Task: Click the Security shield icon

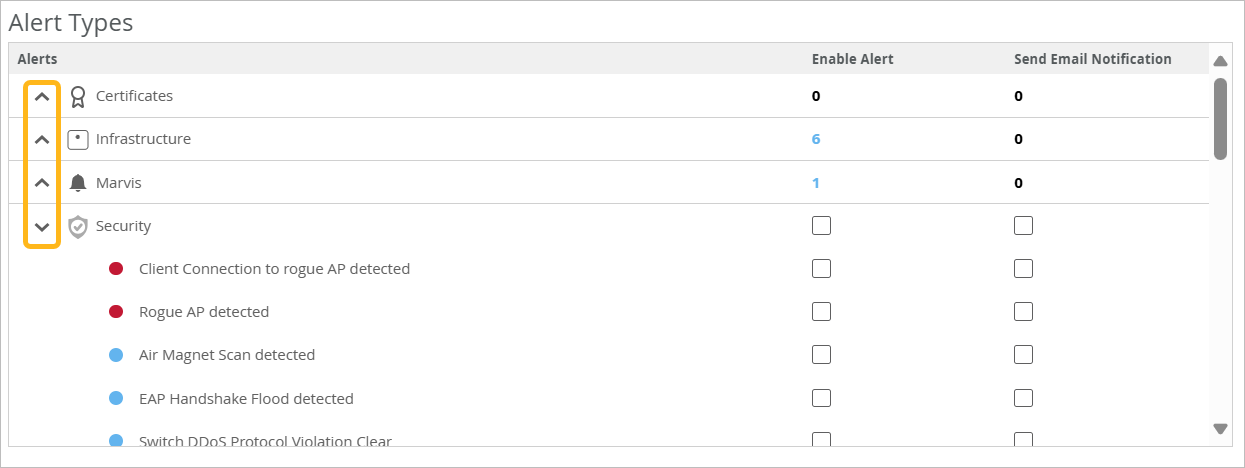Action: click(x=78, y=227)
